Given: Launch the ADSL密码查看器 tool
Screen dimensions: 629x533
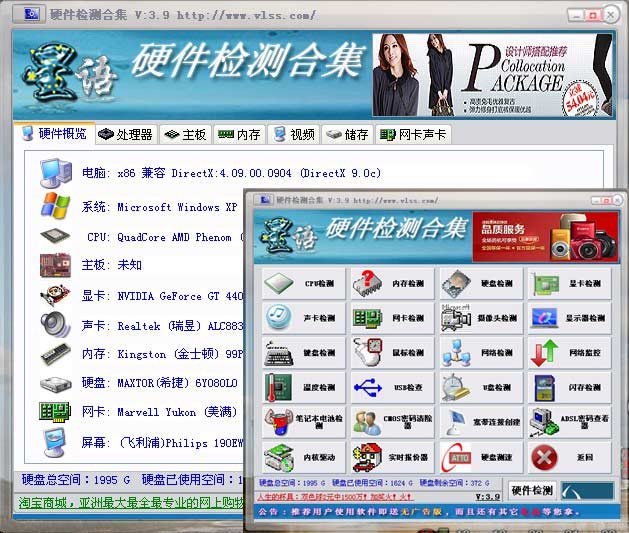Looking at the screenshot, I should coord(570,422).
